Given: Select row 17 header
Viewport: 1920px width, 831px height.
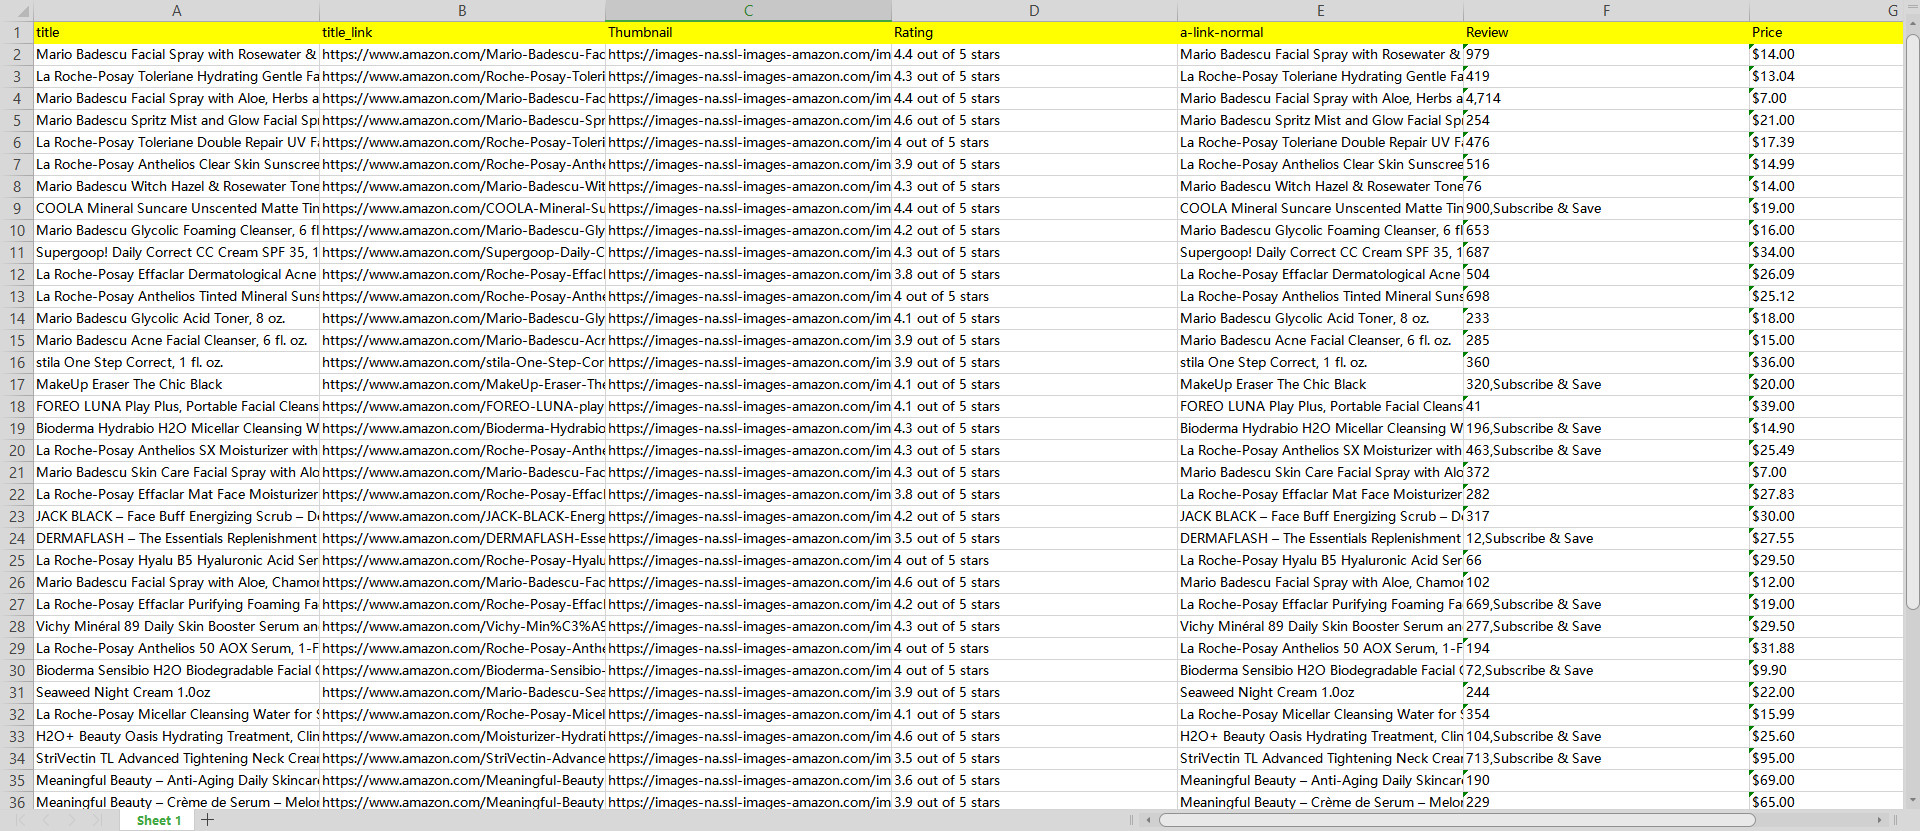Looking at the screenshot, I should [16, 384].
